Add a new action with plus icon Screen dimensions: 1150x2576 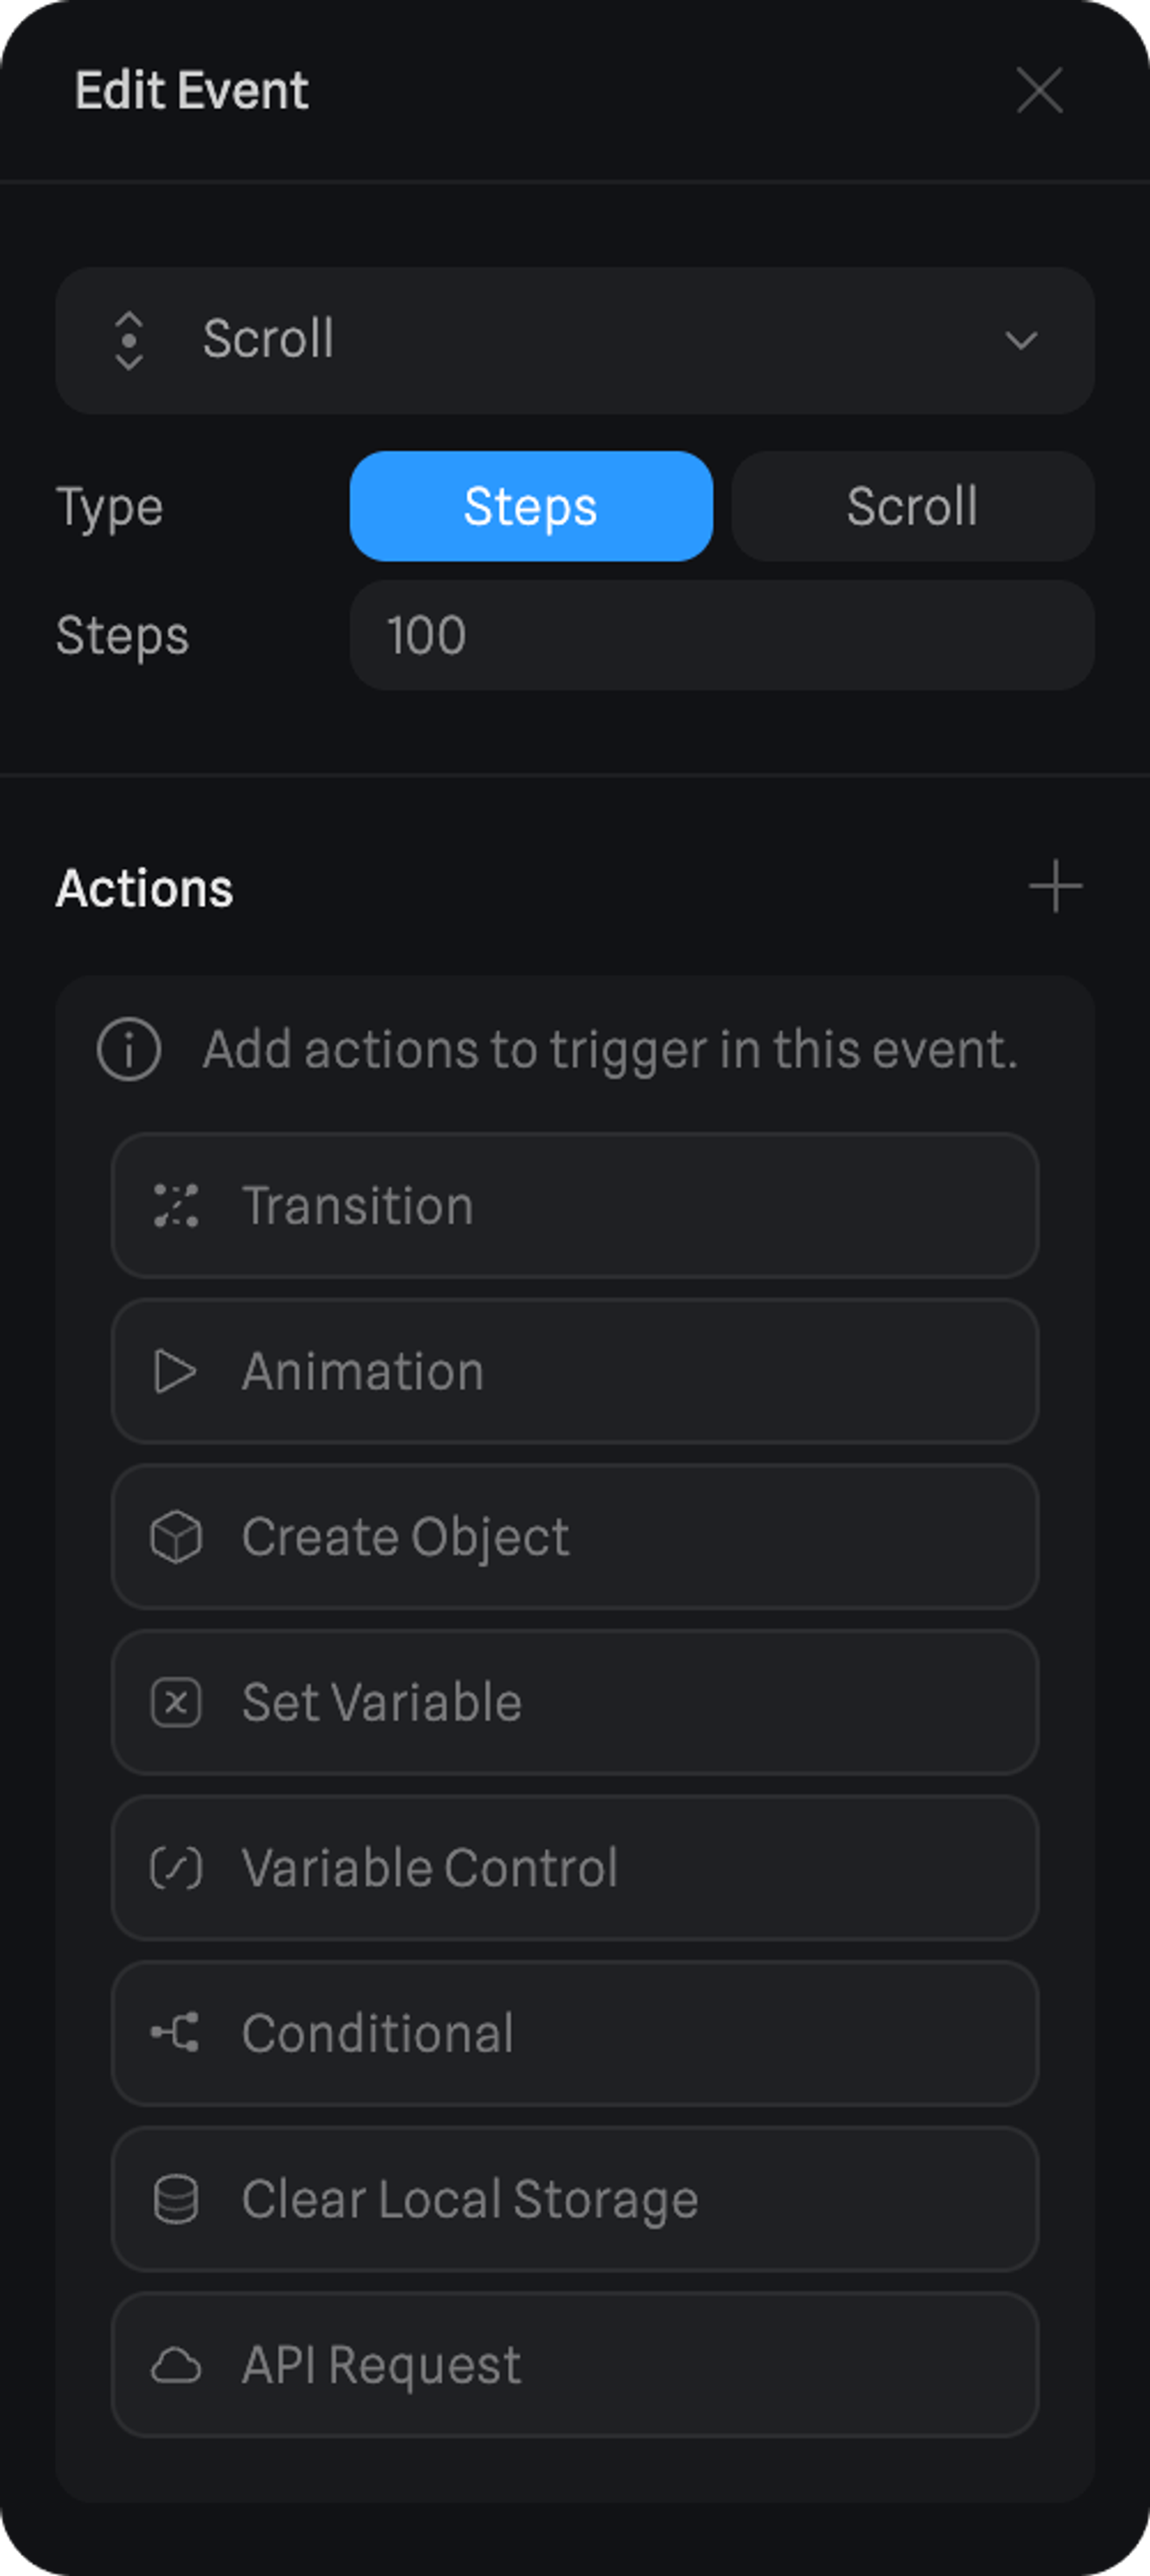tap(1055, 887)
